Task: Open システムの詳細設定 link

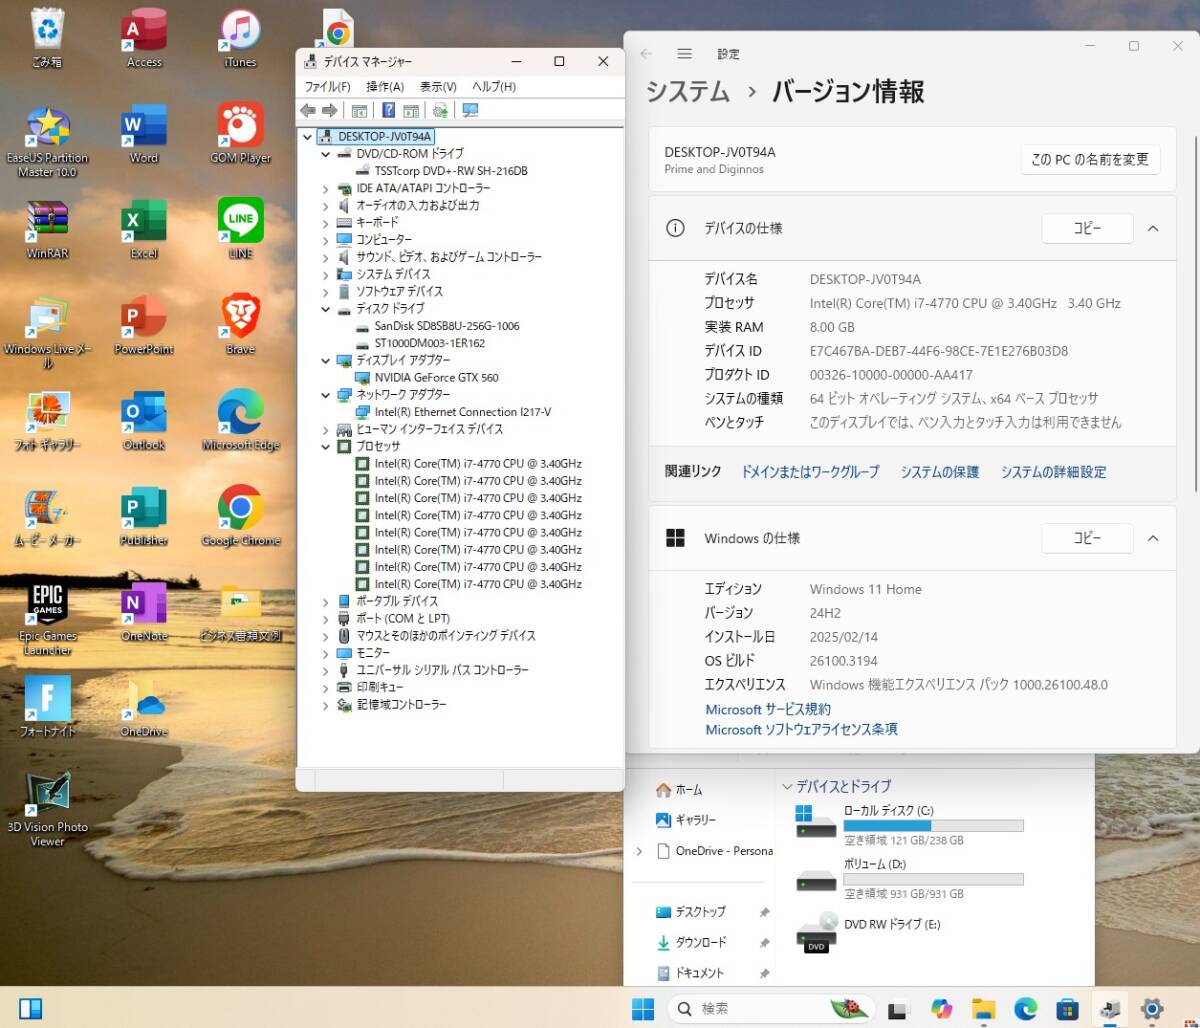Action: point(1054,472)
